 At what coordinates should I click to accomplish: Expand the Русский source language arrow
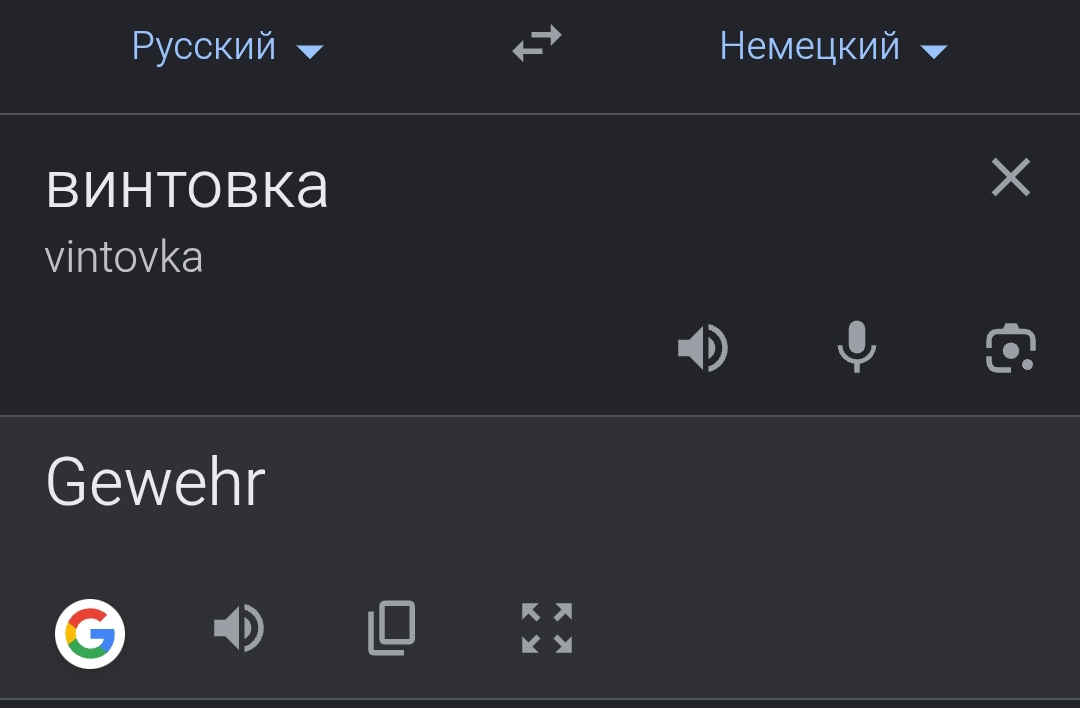click(310, 51)
